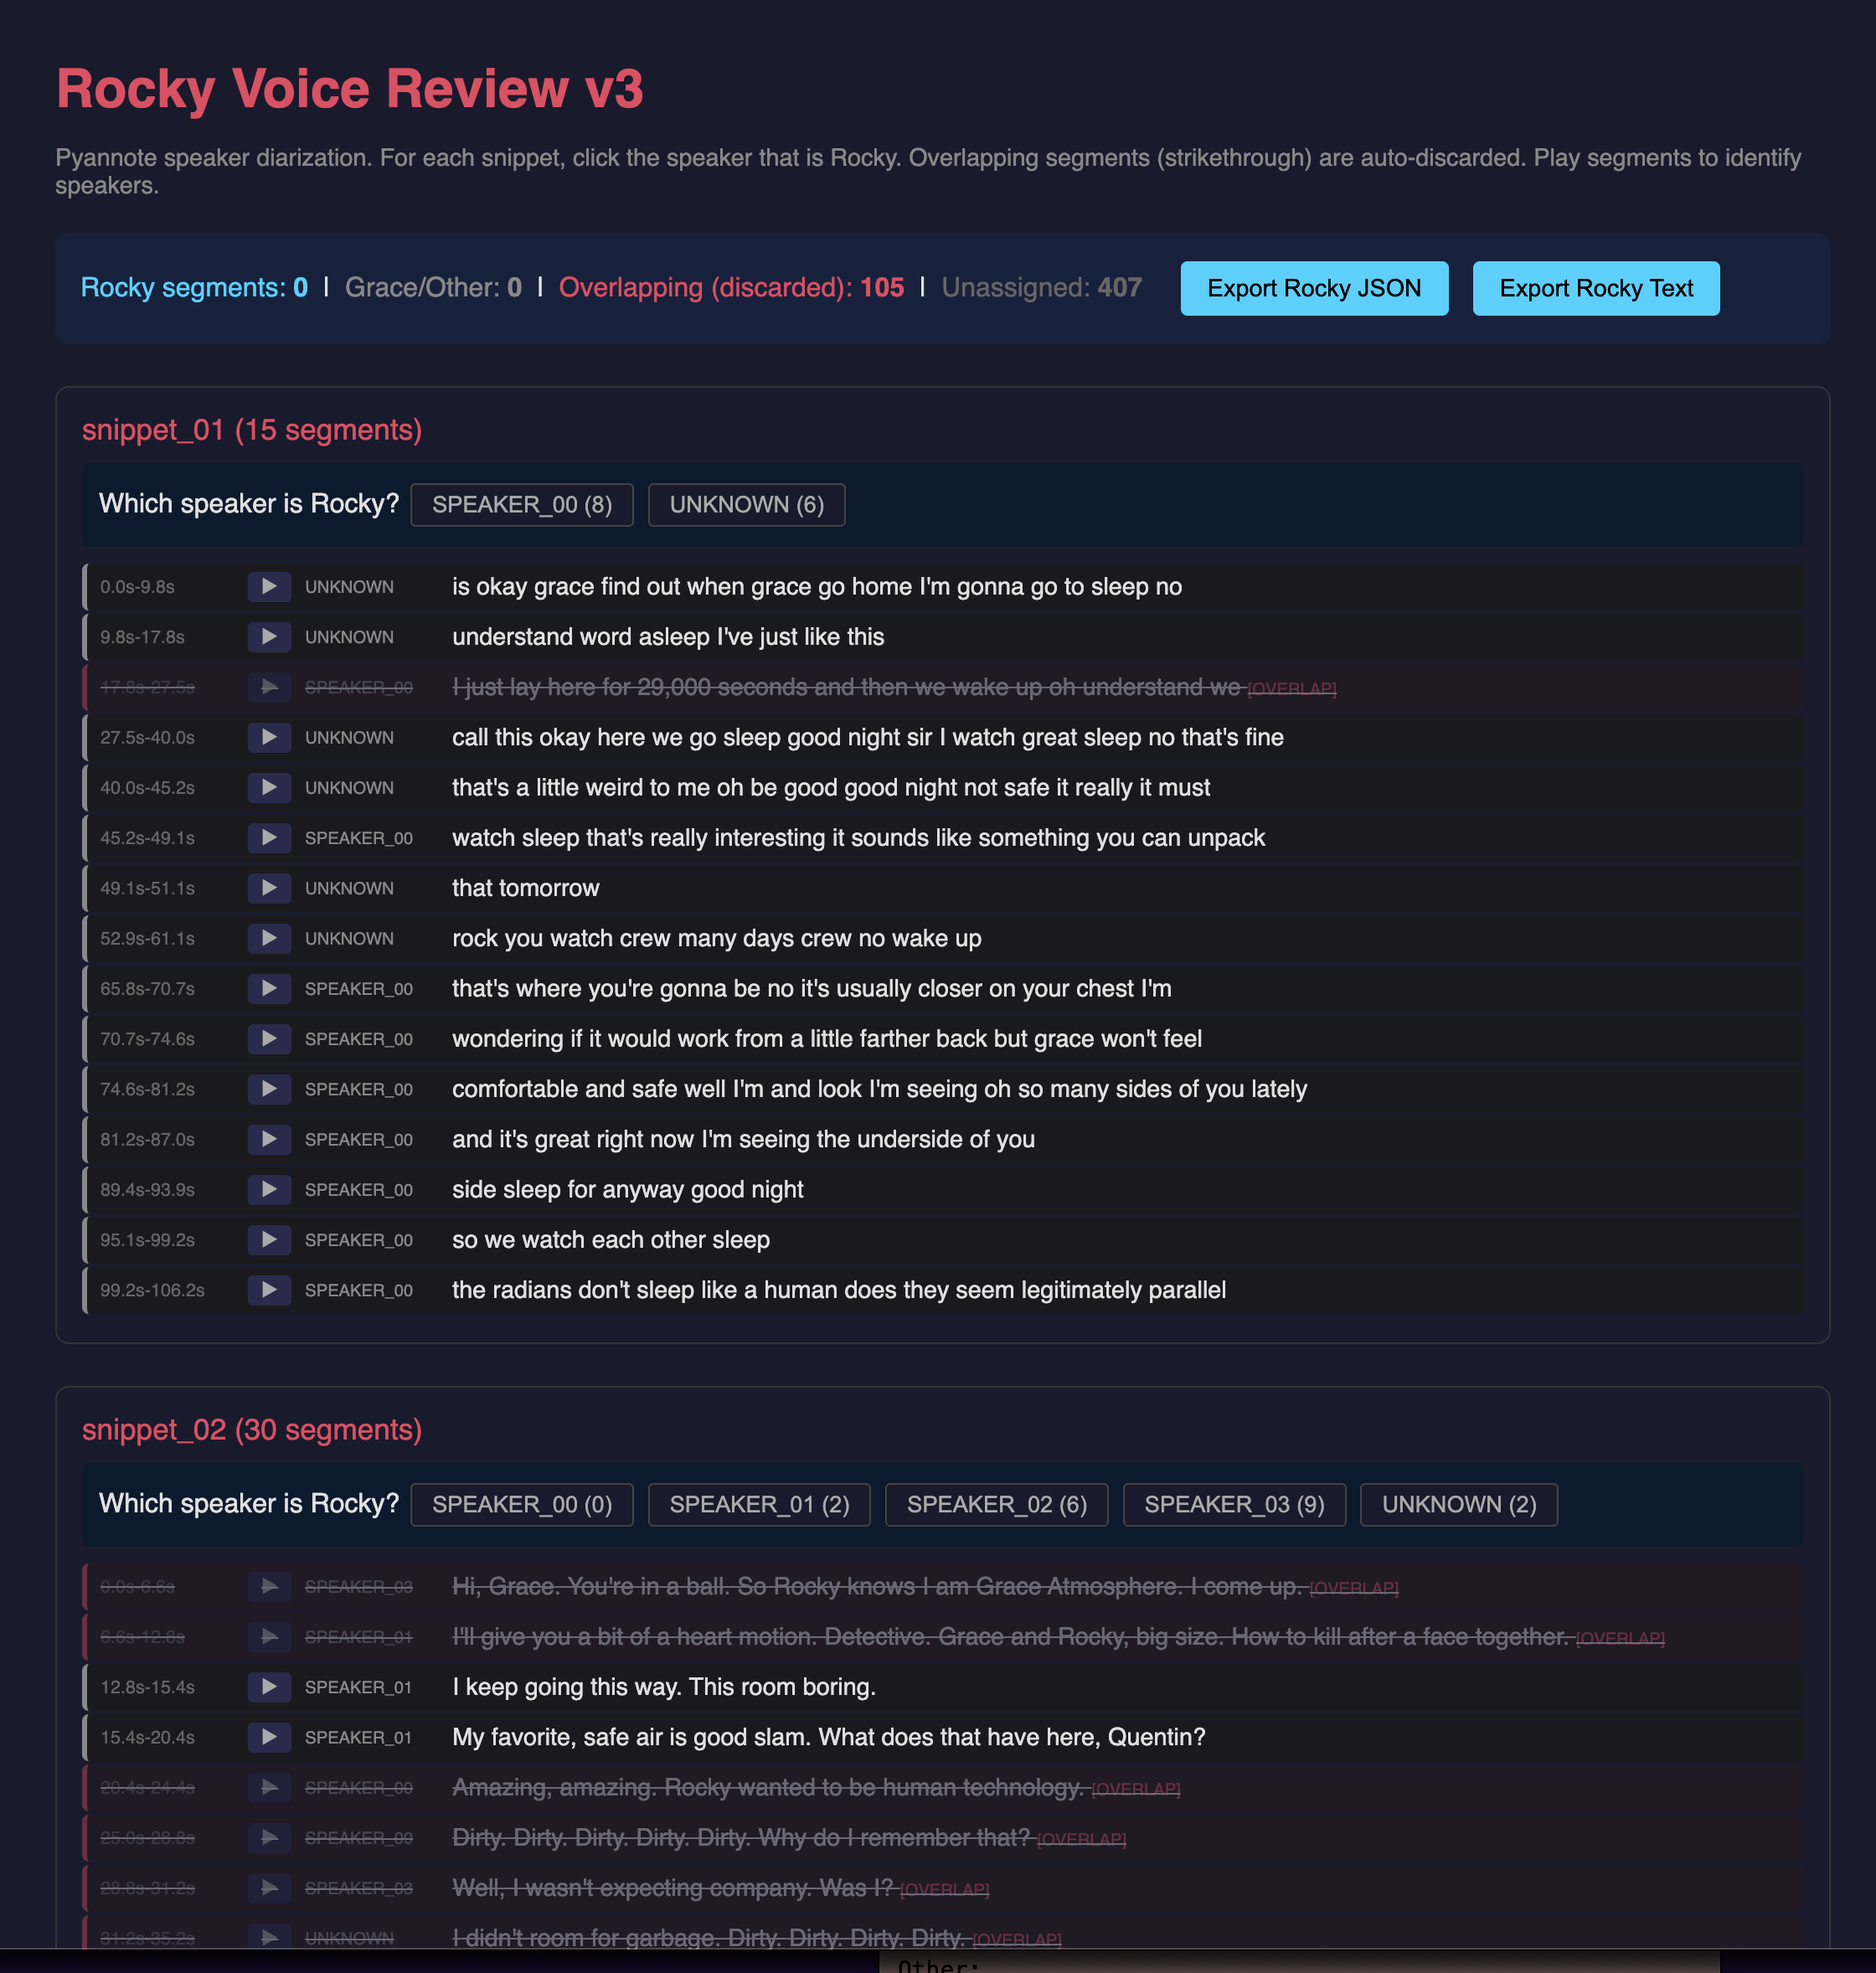The image size is (1876, 1973).
Task: Click the [OVERLAP] tag on the 17.8s-27.5s row
Action: pyautogui.click(x=1292, y=689)
